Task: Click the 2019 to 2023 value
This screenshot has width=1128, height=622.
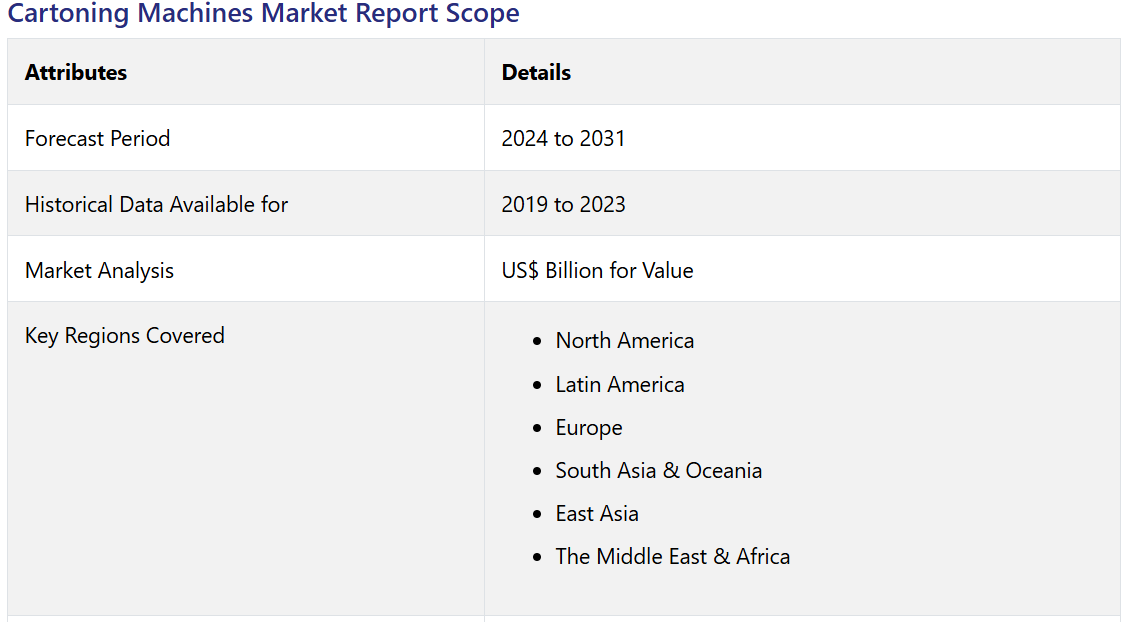Action: coord(563,204)
